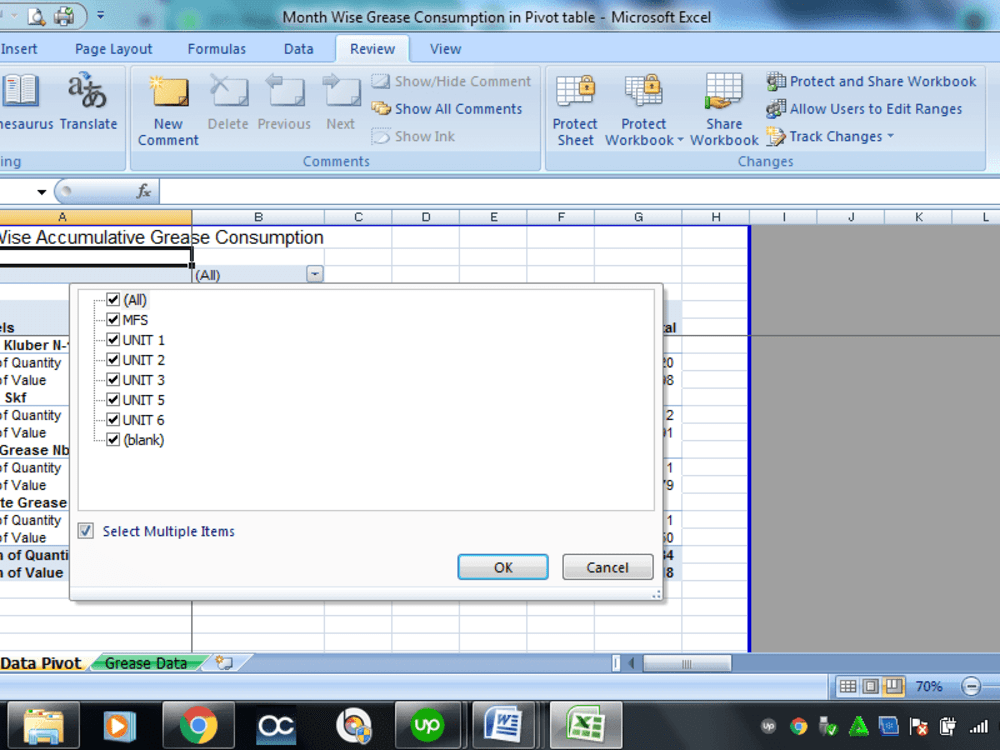
Task: Toggle the UNIT 6 checkbox
Action: (x=113, y=420)
